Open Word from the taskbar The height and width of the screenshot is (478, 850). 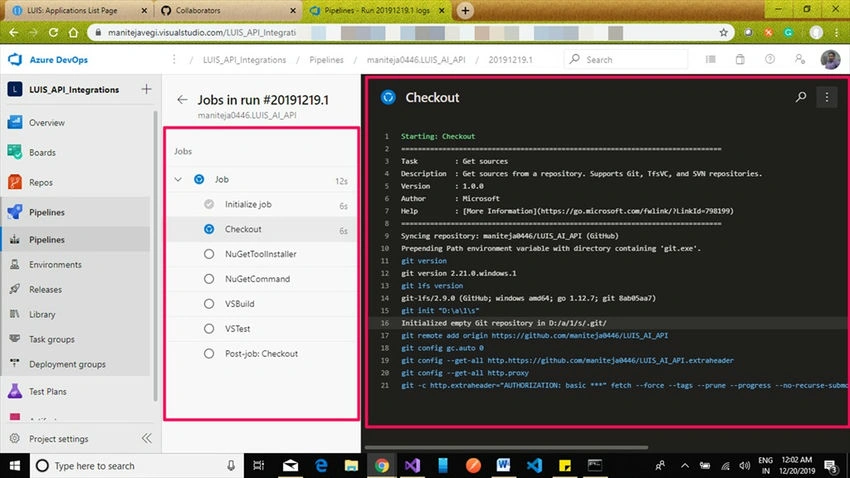(503, 466)
